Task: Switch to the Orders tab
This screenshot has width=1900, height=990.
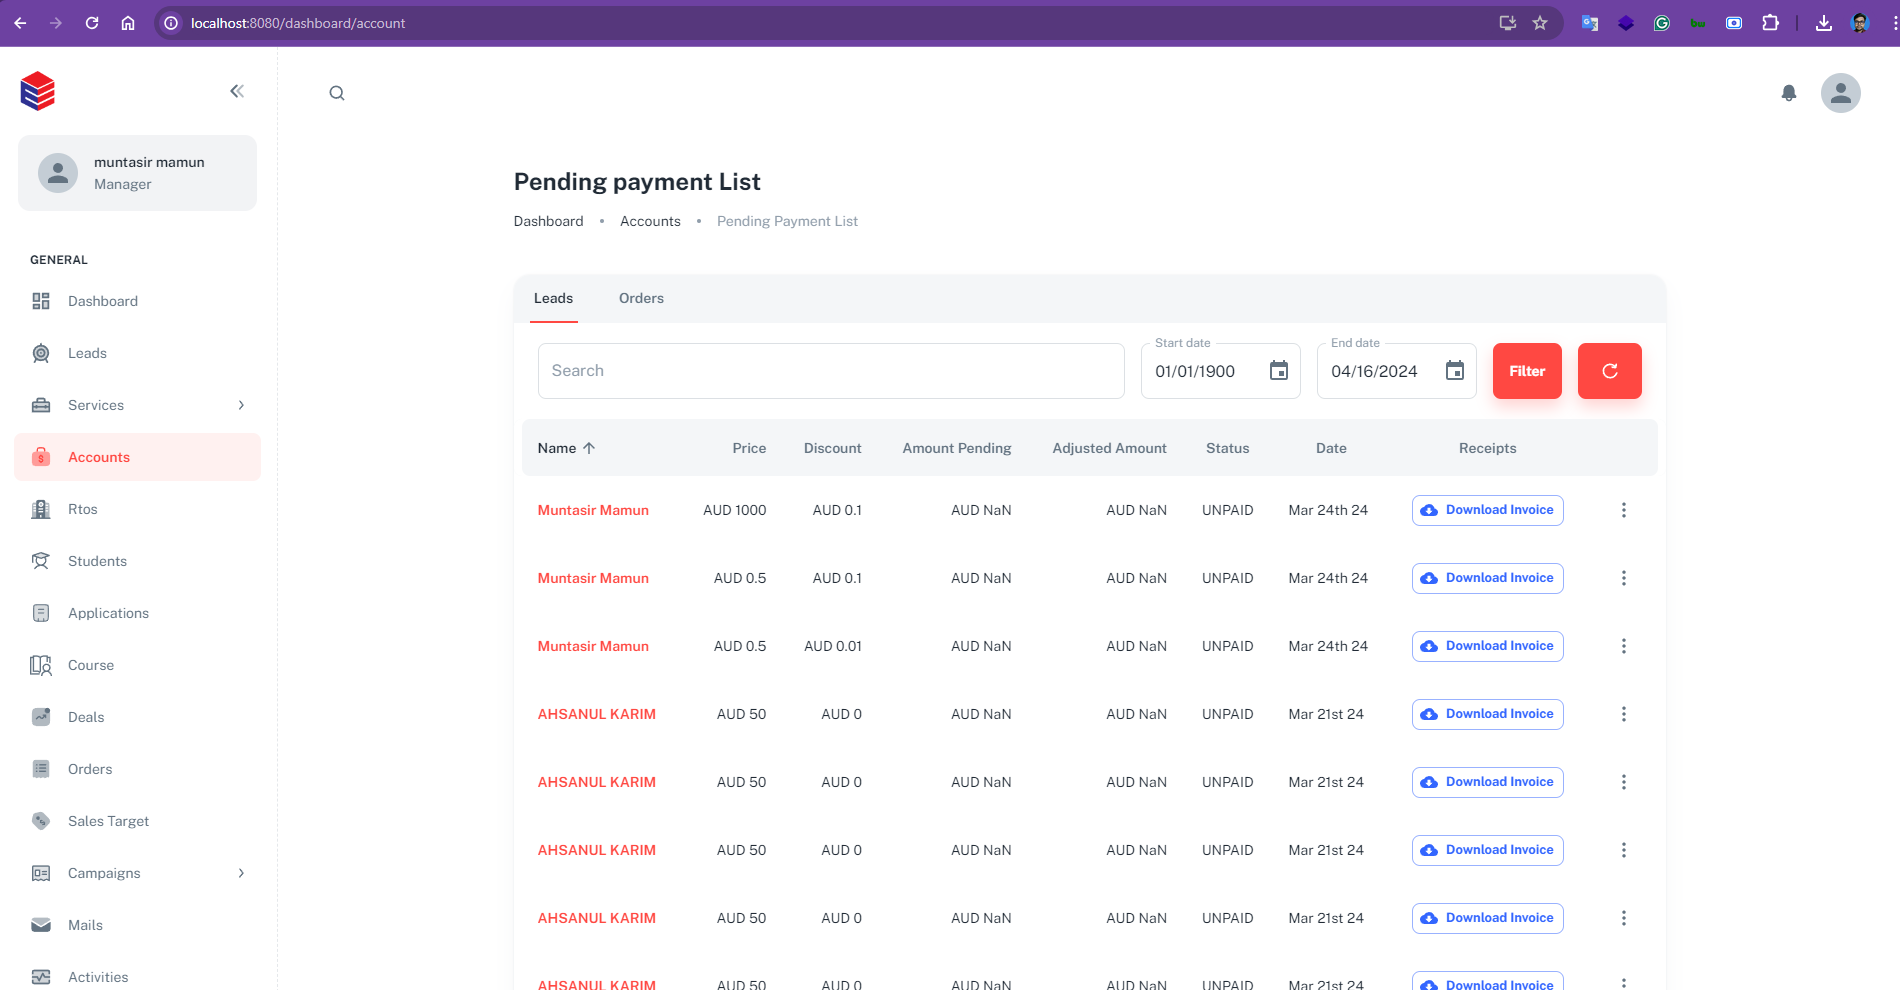Action: [x=641, y=298]
